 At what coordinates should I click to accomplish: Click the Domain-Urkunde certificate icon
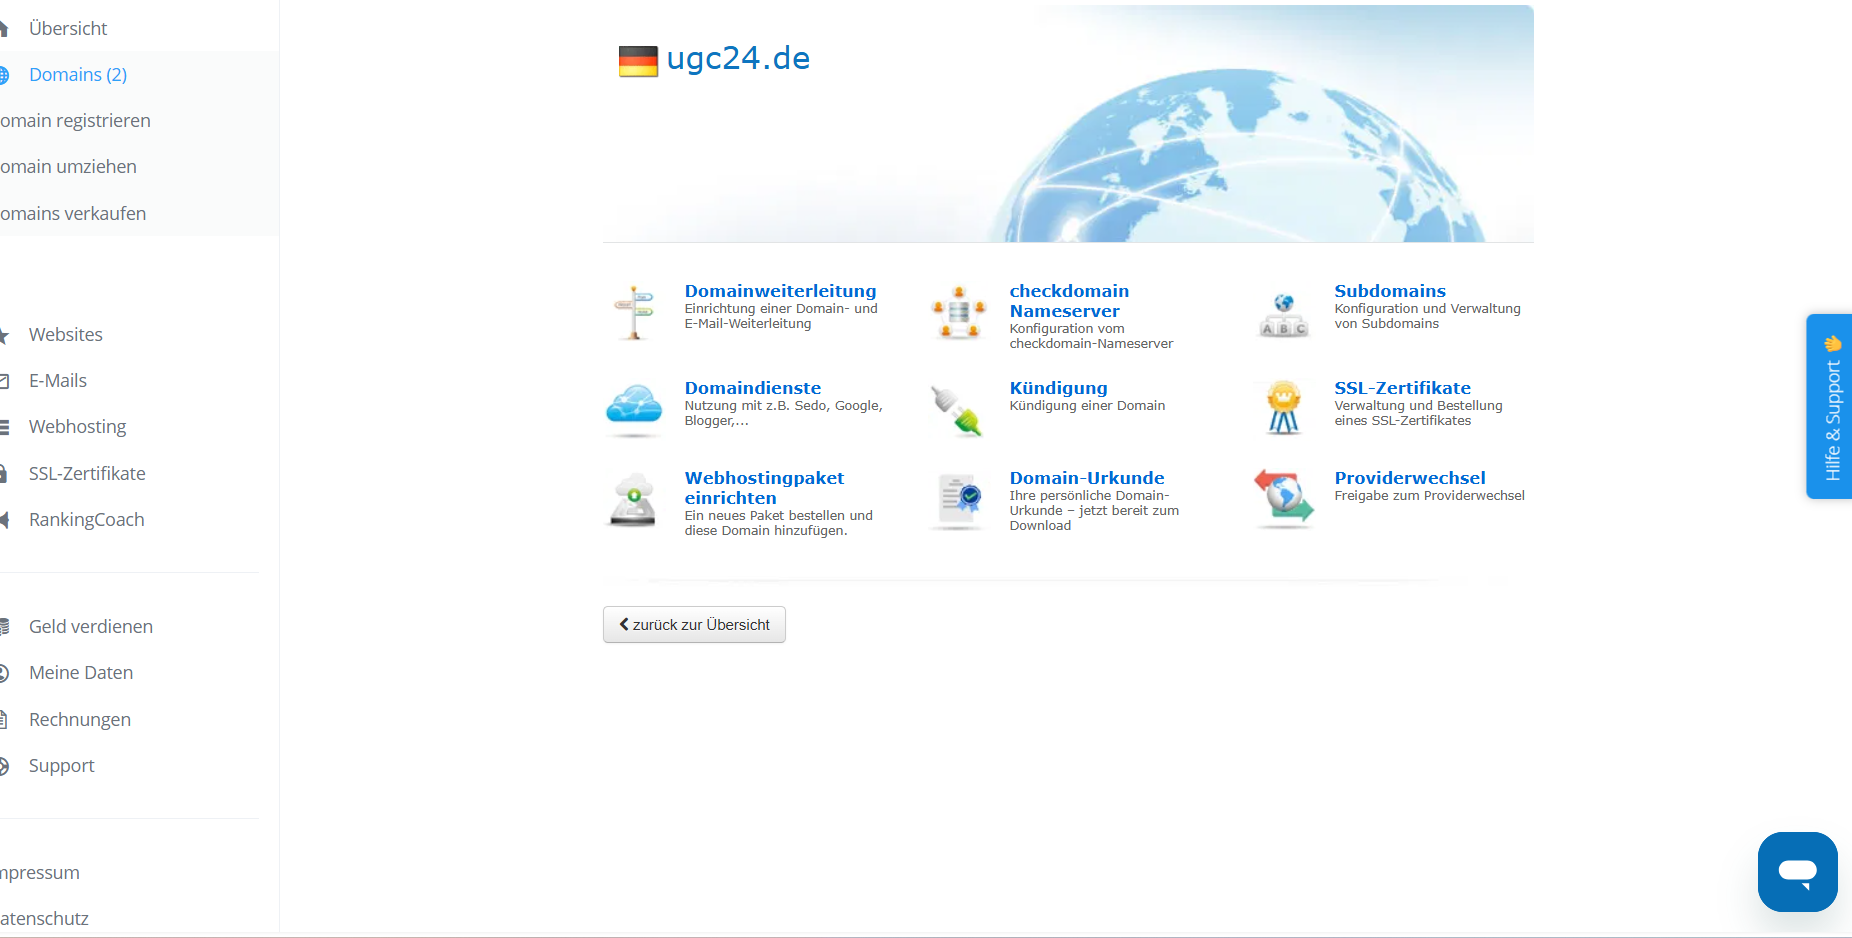tap(960, 500)
